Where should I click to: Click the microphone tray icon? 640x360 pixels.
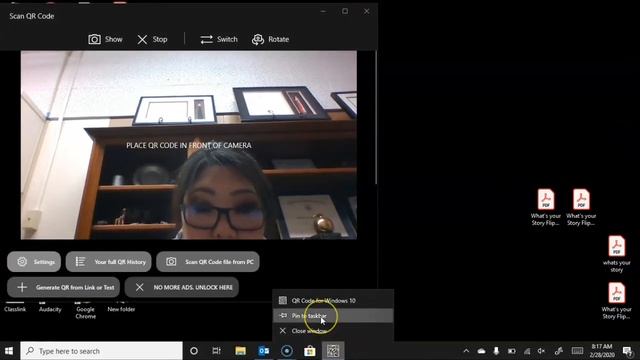(496, 351)
